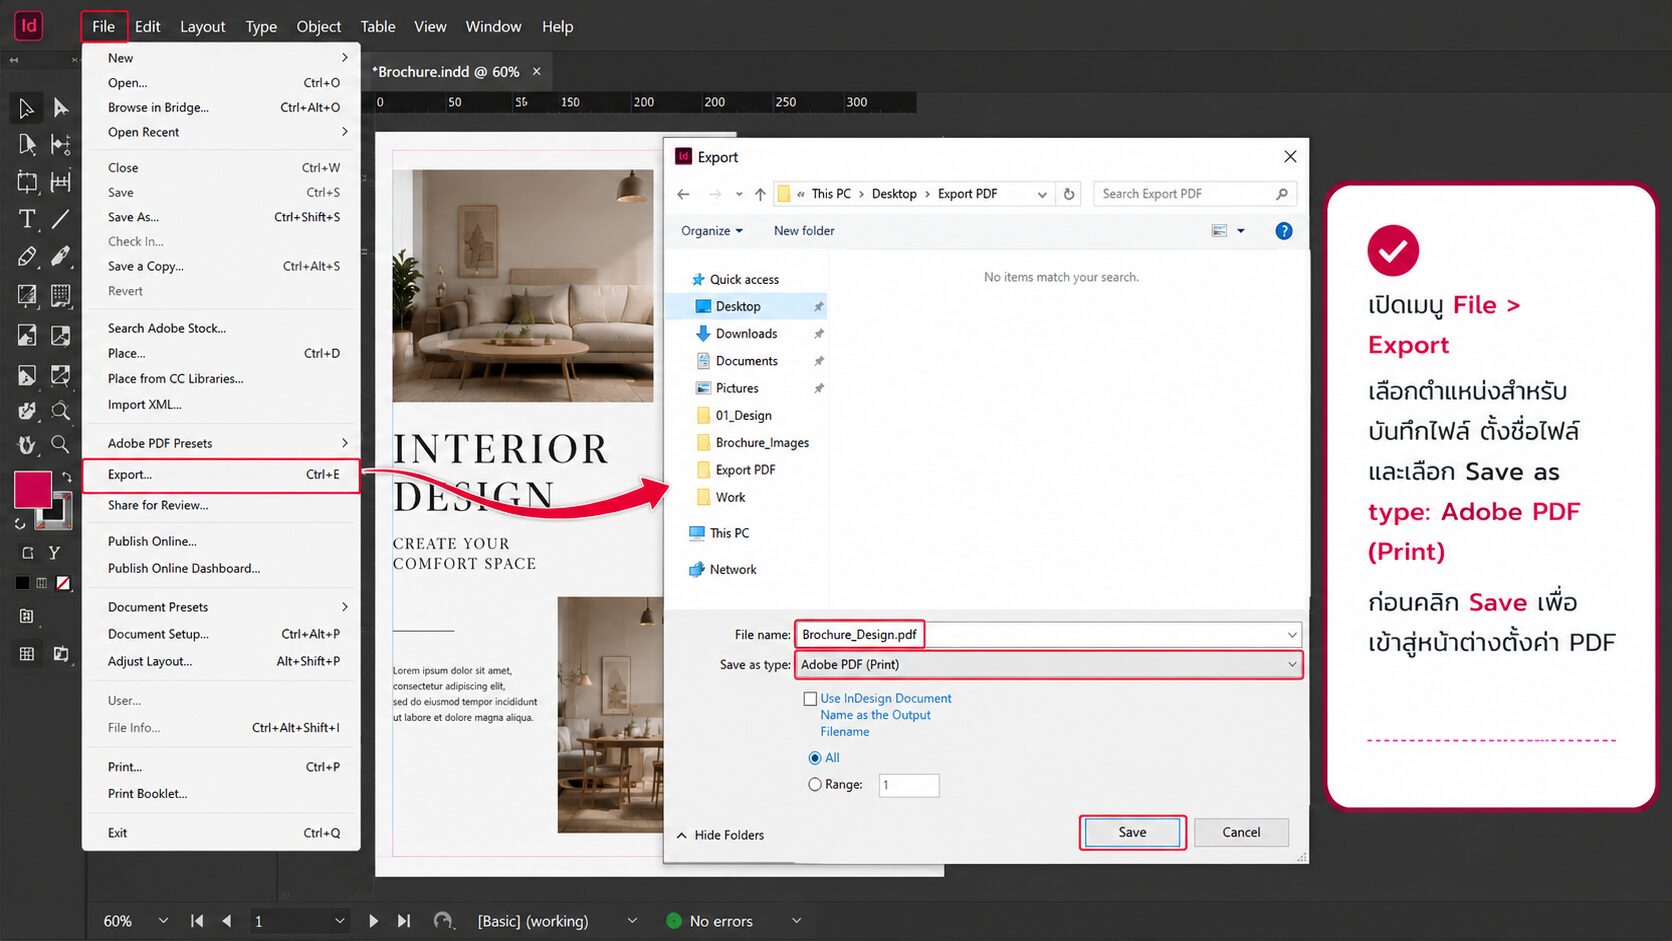1672x941 pixels.
Task: Select the Type tool
Action: click(x=26, y=219)
